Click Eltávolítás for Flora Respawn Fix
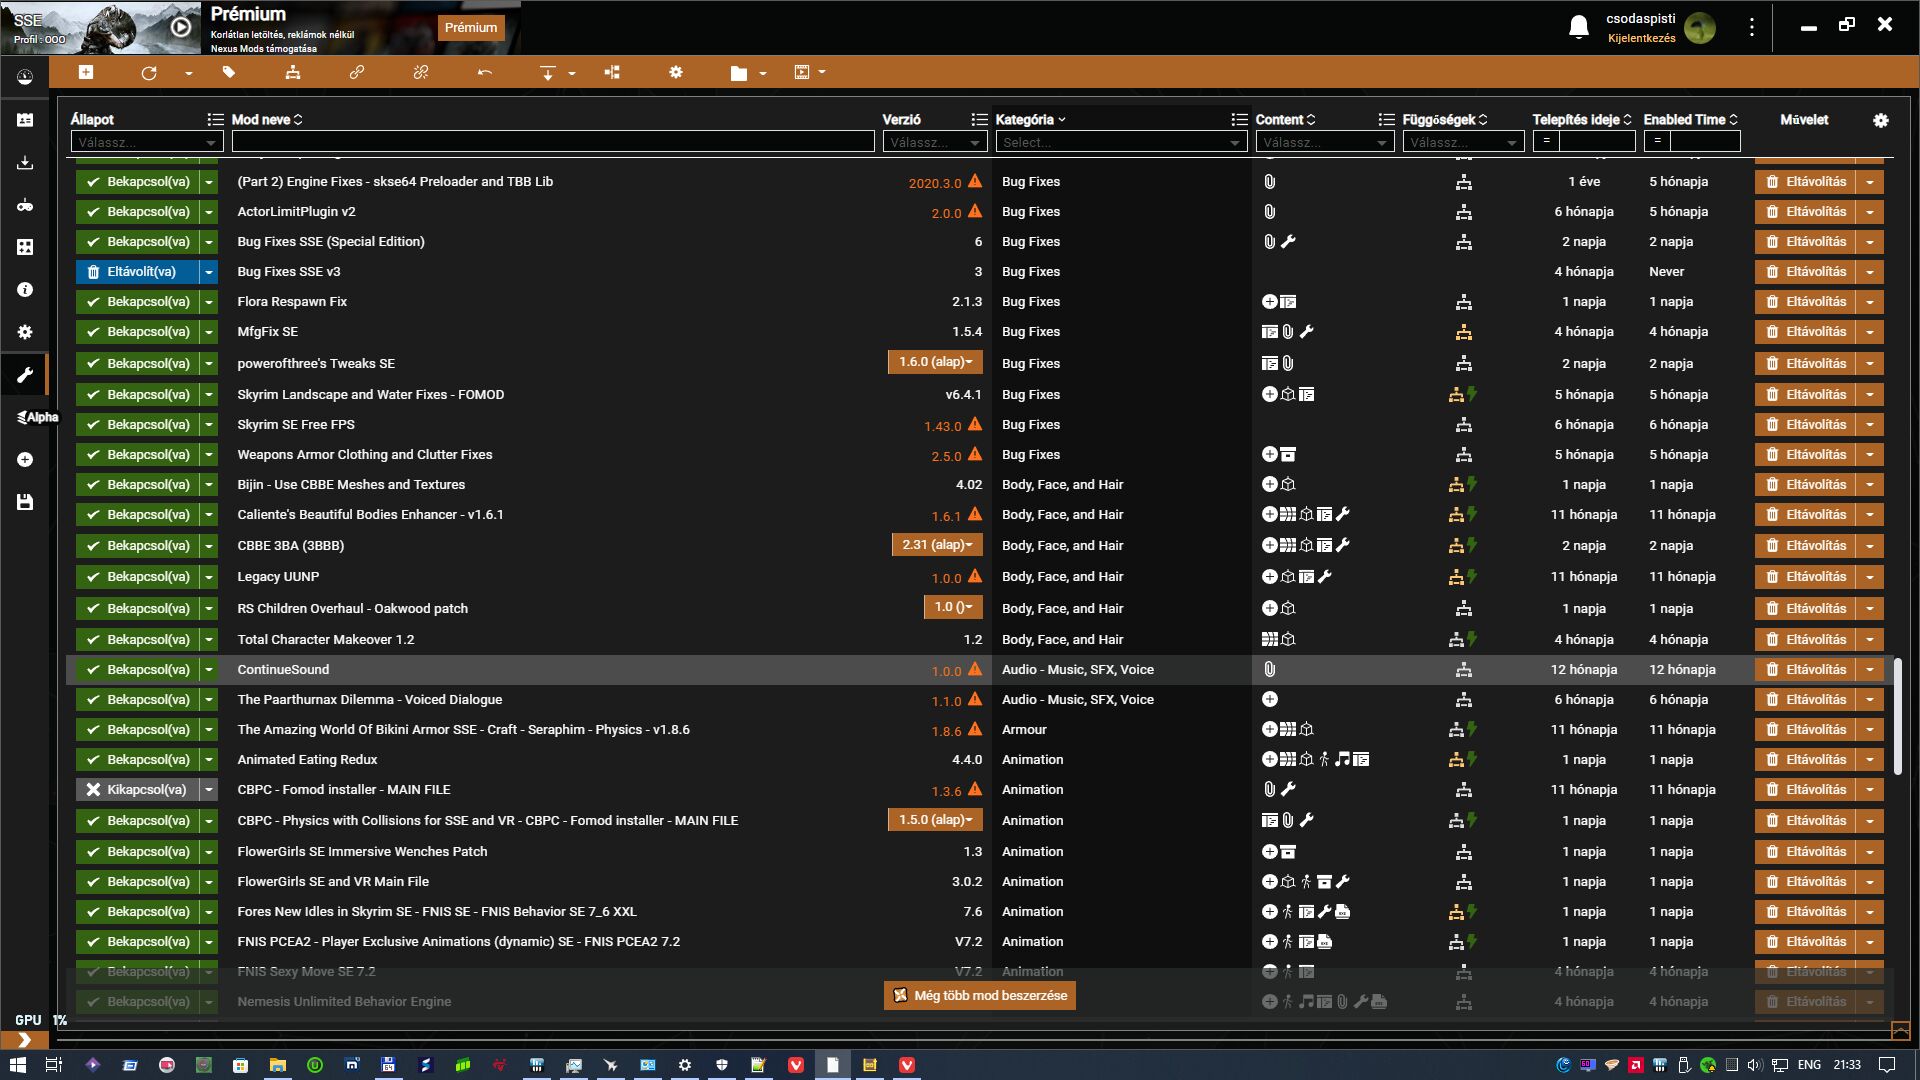 coord(1805,302)
